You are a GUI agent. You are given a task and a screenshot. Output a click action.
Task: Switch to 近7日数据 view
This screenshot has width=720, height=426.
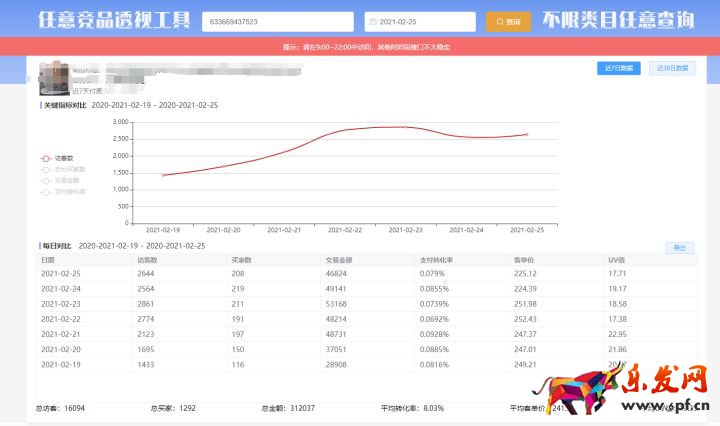pos(619,68)
